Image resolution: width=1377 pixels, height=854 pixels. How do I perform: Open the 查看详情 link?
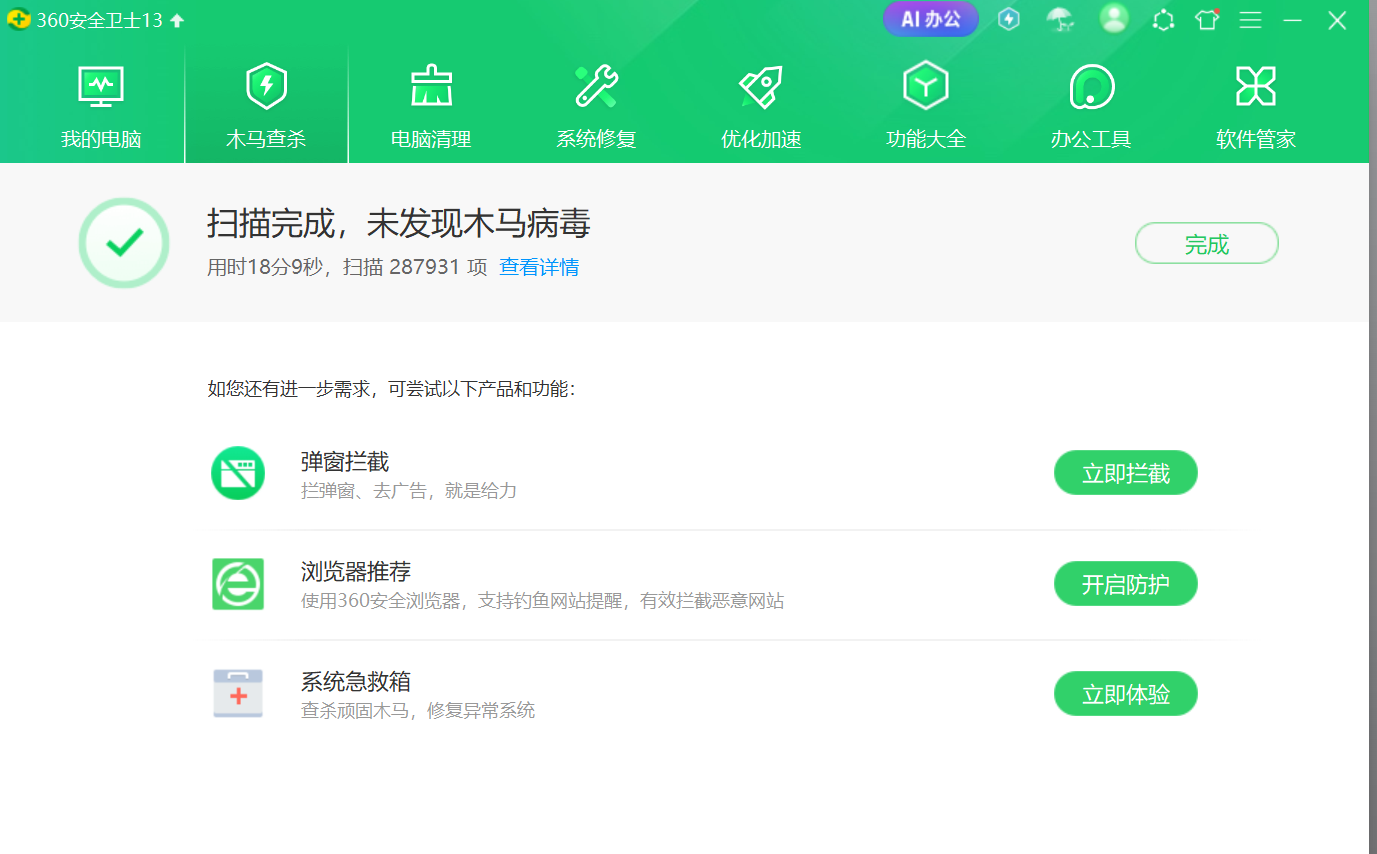point(539,267)
